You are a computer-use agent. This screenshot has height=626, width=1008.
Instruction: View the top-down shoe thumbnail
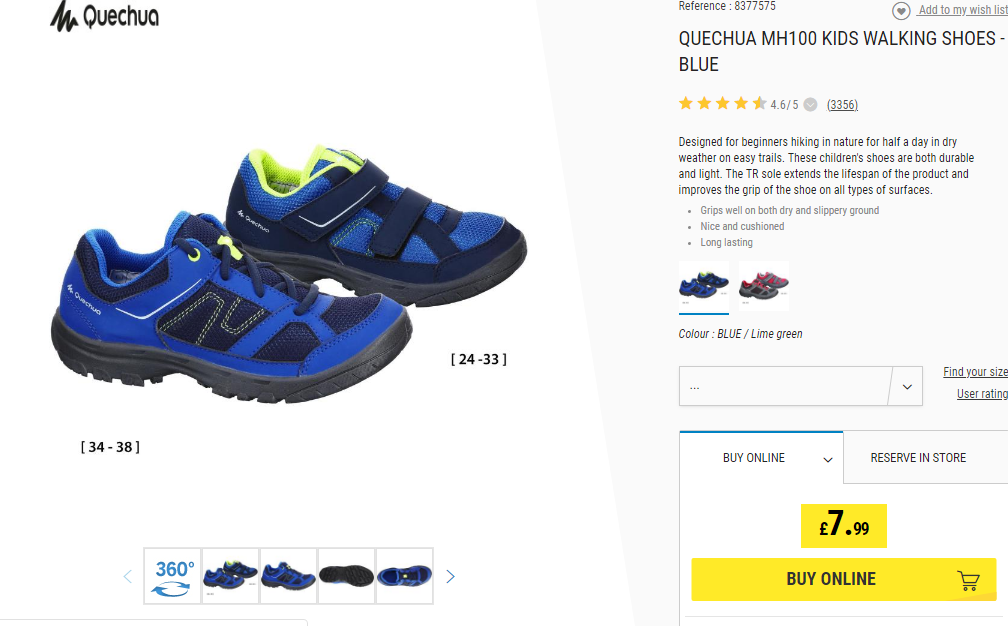404,576
